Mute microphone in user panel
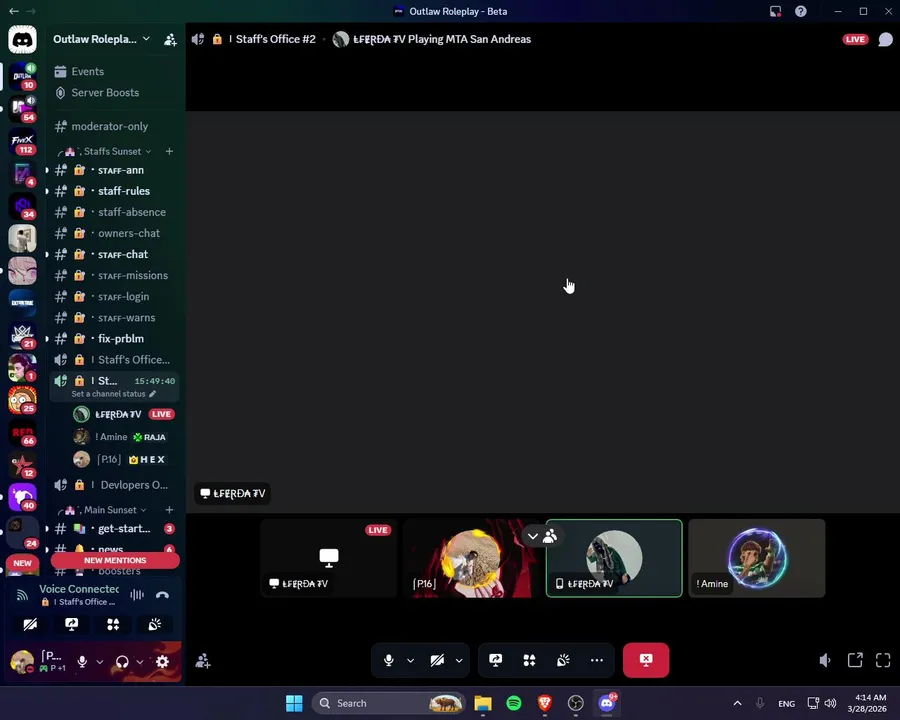The width and height of the screenshot is (900, 720). pyautogui.click(x=82, y=662)
